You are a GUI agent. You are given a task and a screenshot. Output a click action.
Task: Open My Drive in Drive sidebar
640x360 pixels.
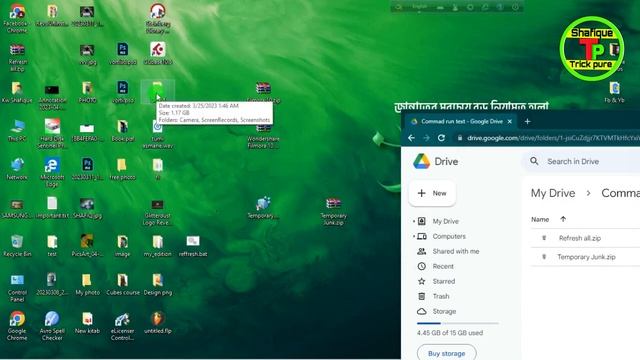tap(446, 221)
